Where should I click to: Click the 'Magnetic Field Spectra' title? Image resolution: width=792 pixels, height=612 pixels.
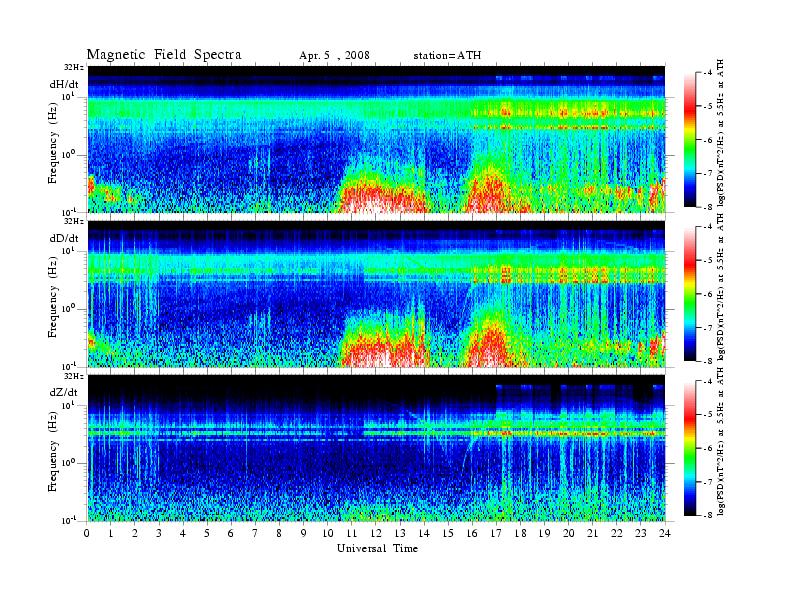pos(164,55)
